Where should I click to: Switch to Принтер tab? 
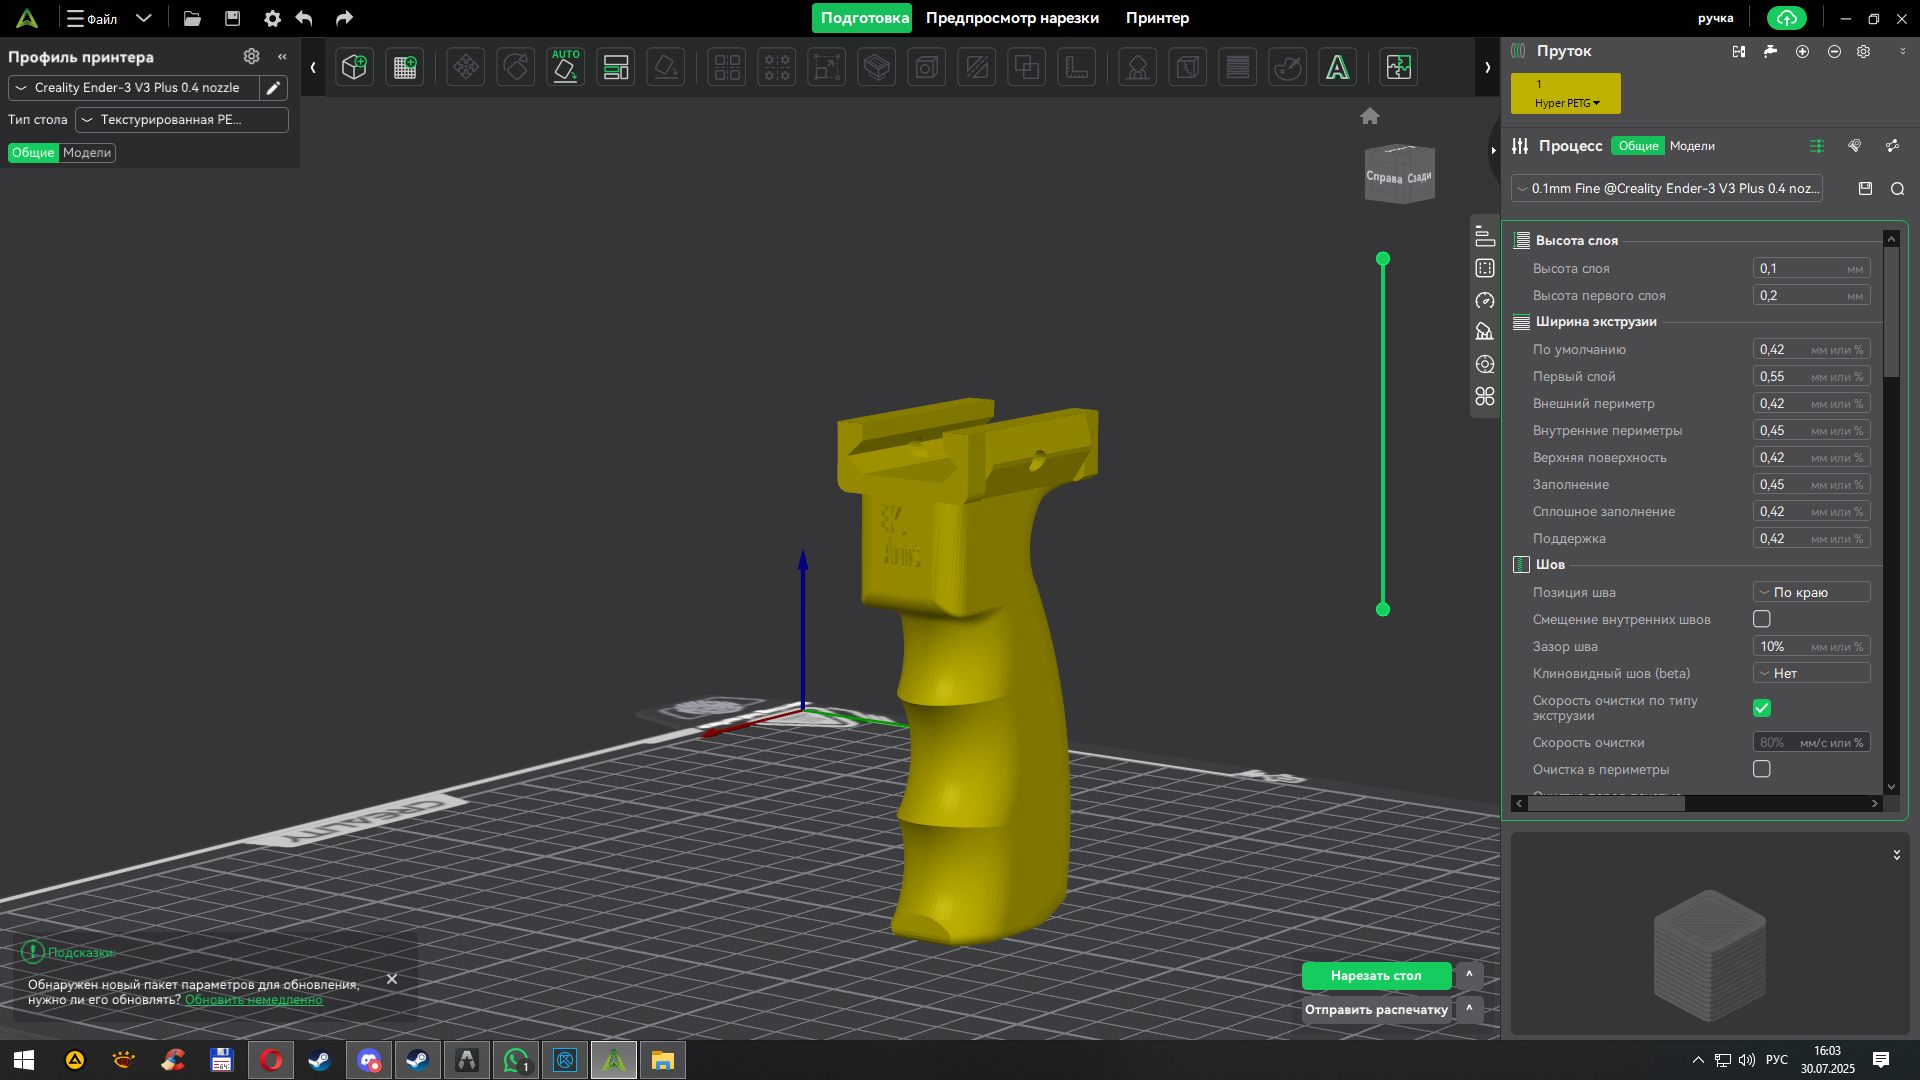pyautogui.click(x=1157, y=18)
